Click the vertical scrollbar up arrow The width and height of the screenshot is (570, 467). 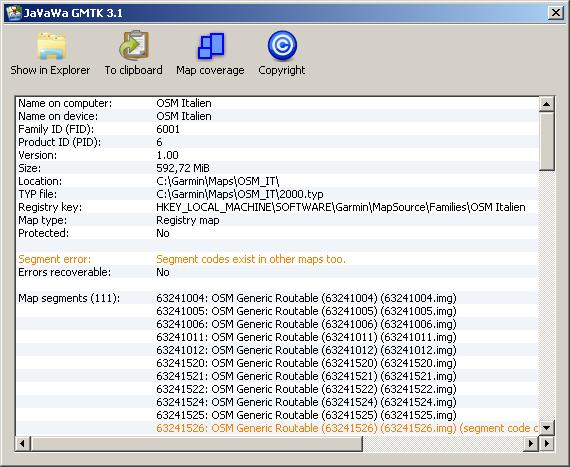pos(546,104)
